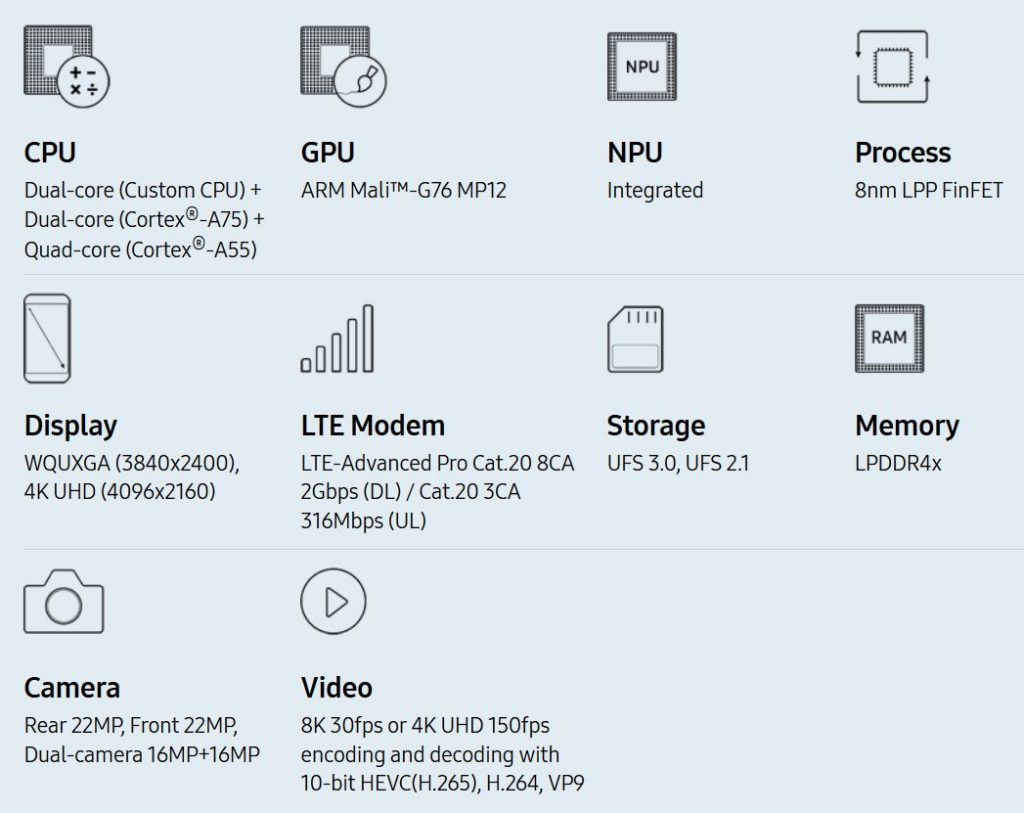Viewport: 1024px width, 813px height.
Task: Click the Video play circle icon
Action: pyautogui.click(x=333, y=601)
